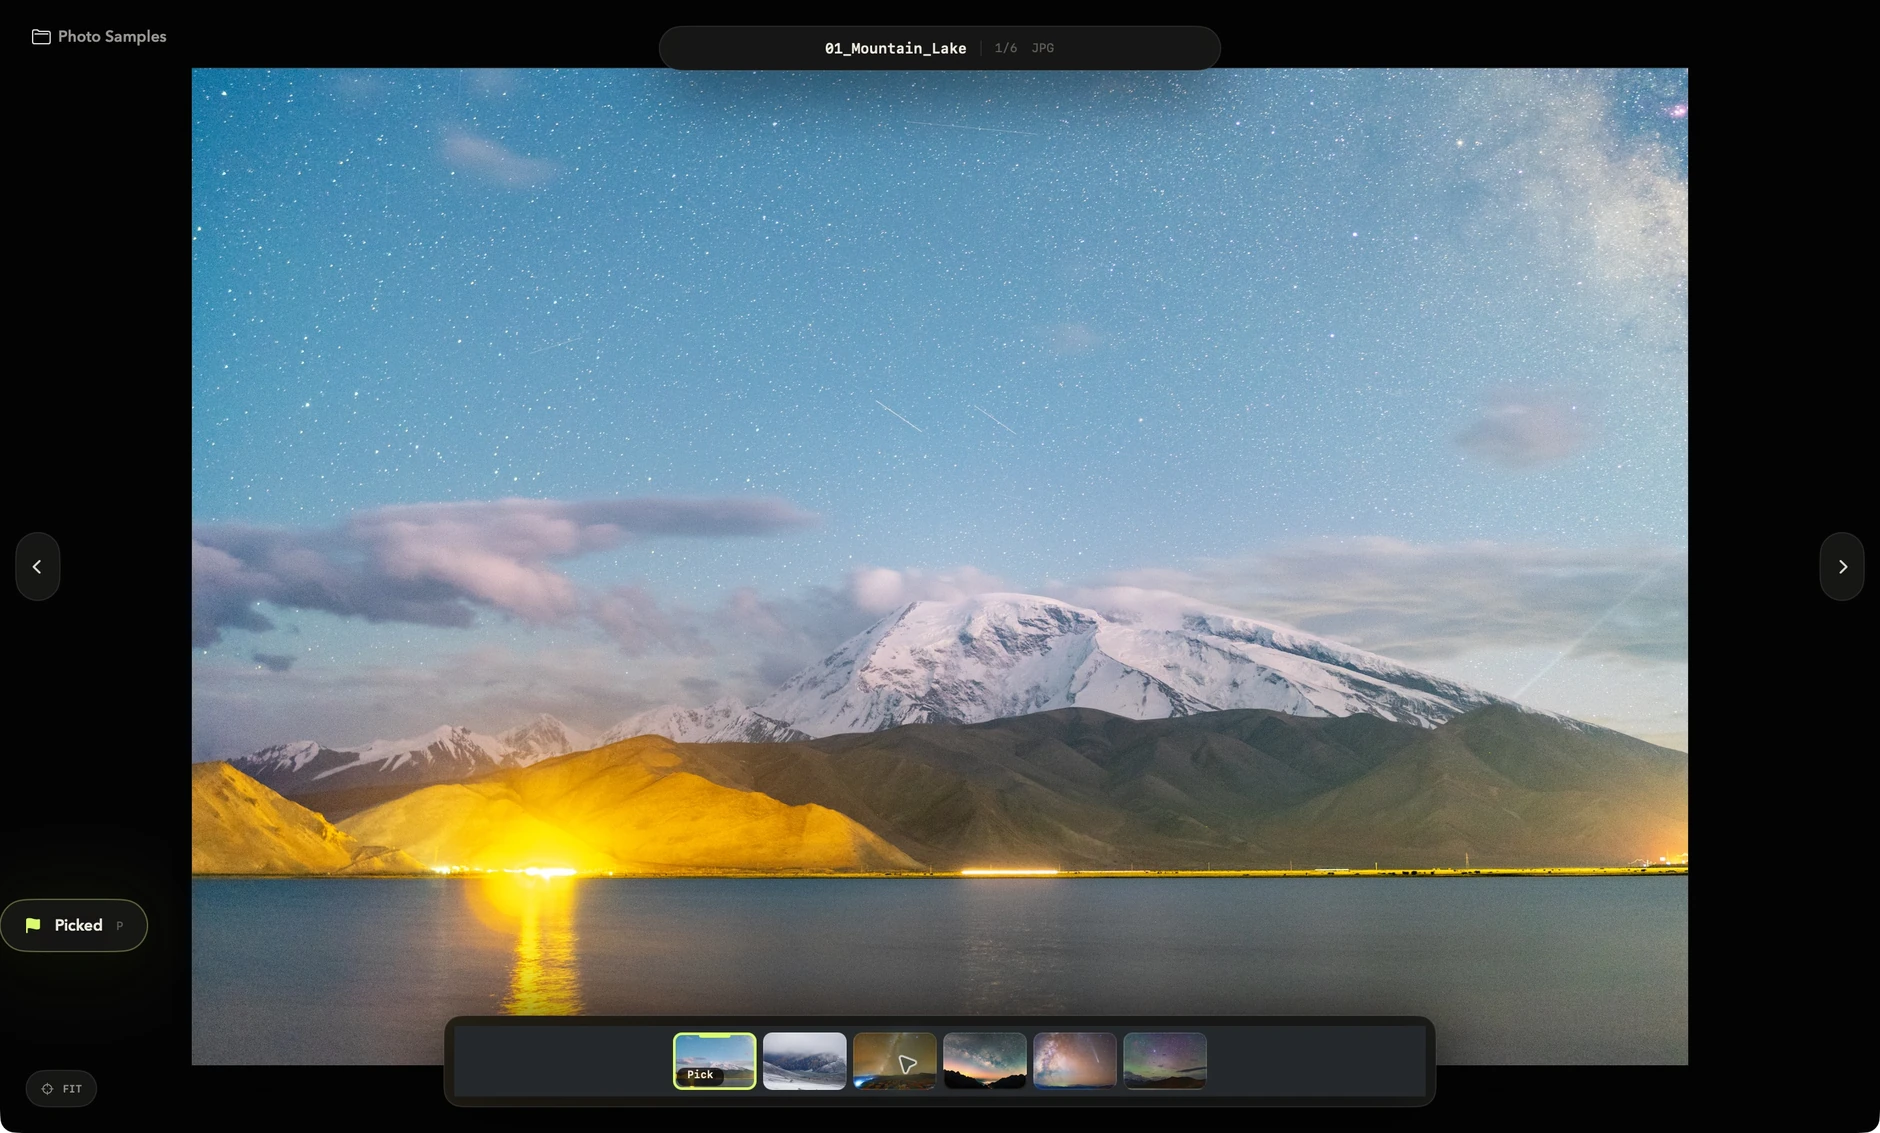This screenshot has width=1880, height=1133.
Task: Select the third thumbnail in the filmstrip
Action: 895,1061
